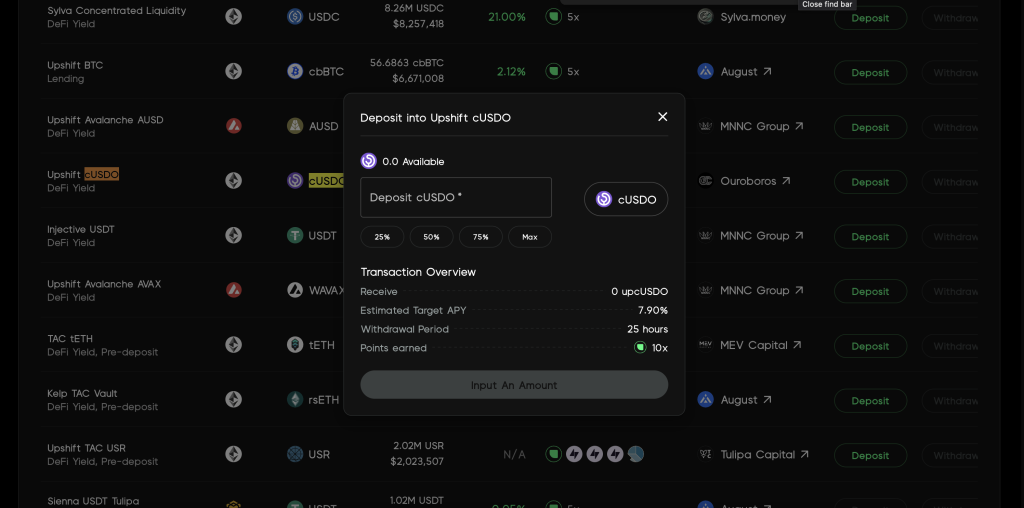1024x508 pixels.
Task: Click the Avalanche chain icon in Upshift Avalanche AUSD row
Action: coord(233,126)
